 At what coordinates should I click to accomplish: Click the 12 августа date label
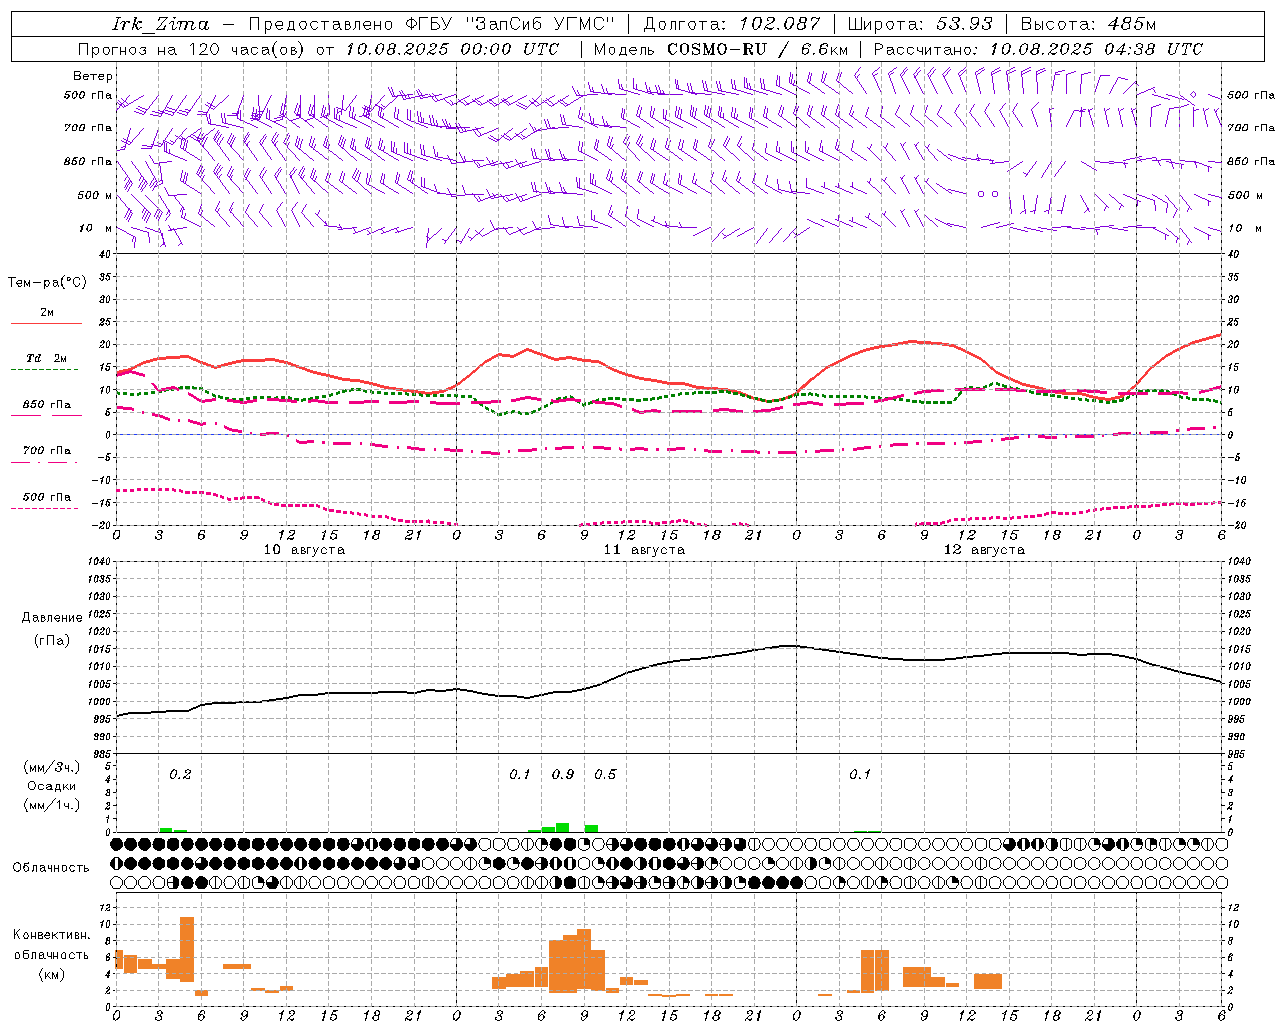[984, 550]
